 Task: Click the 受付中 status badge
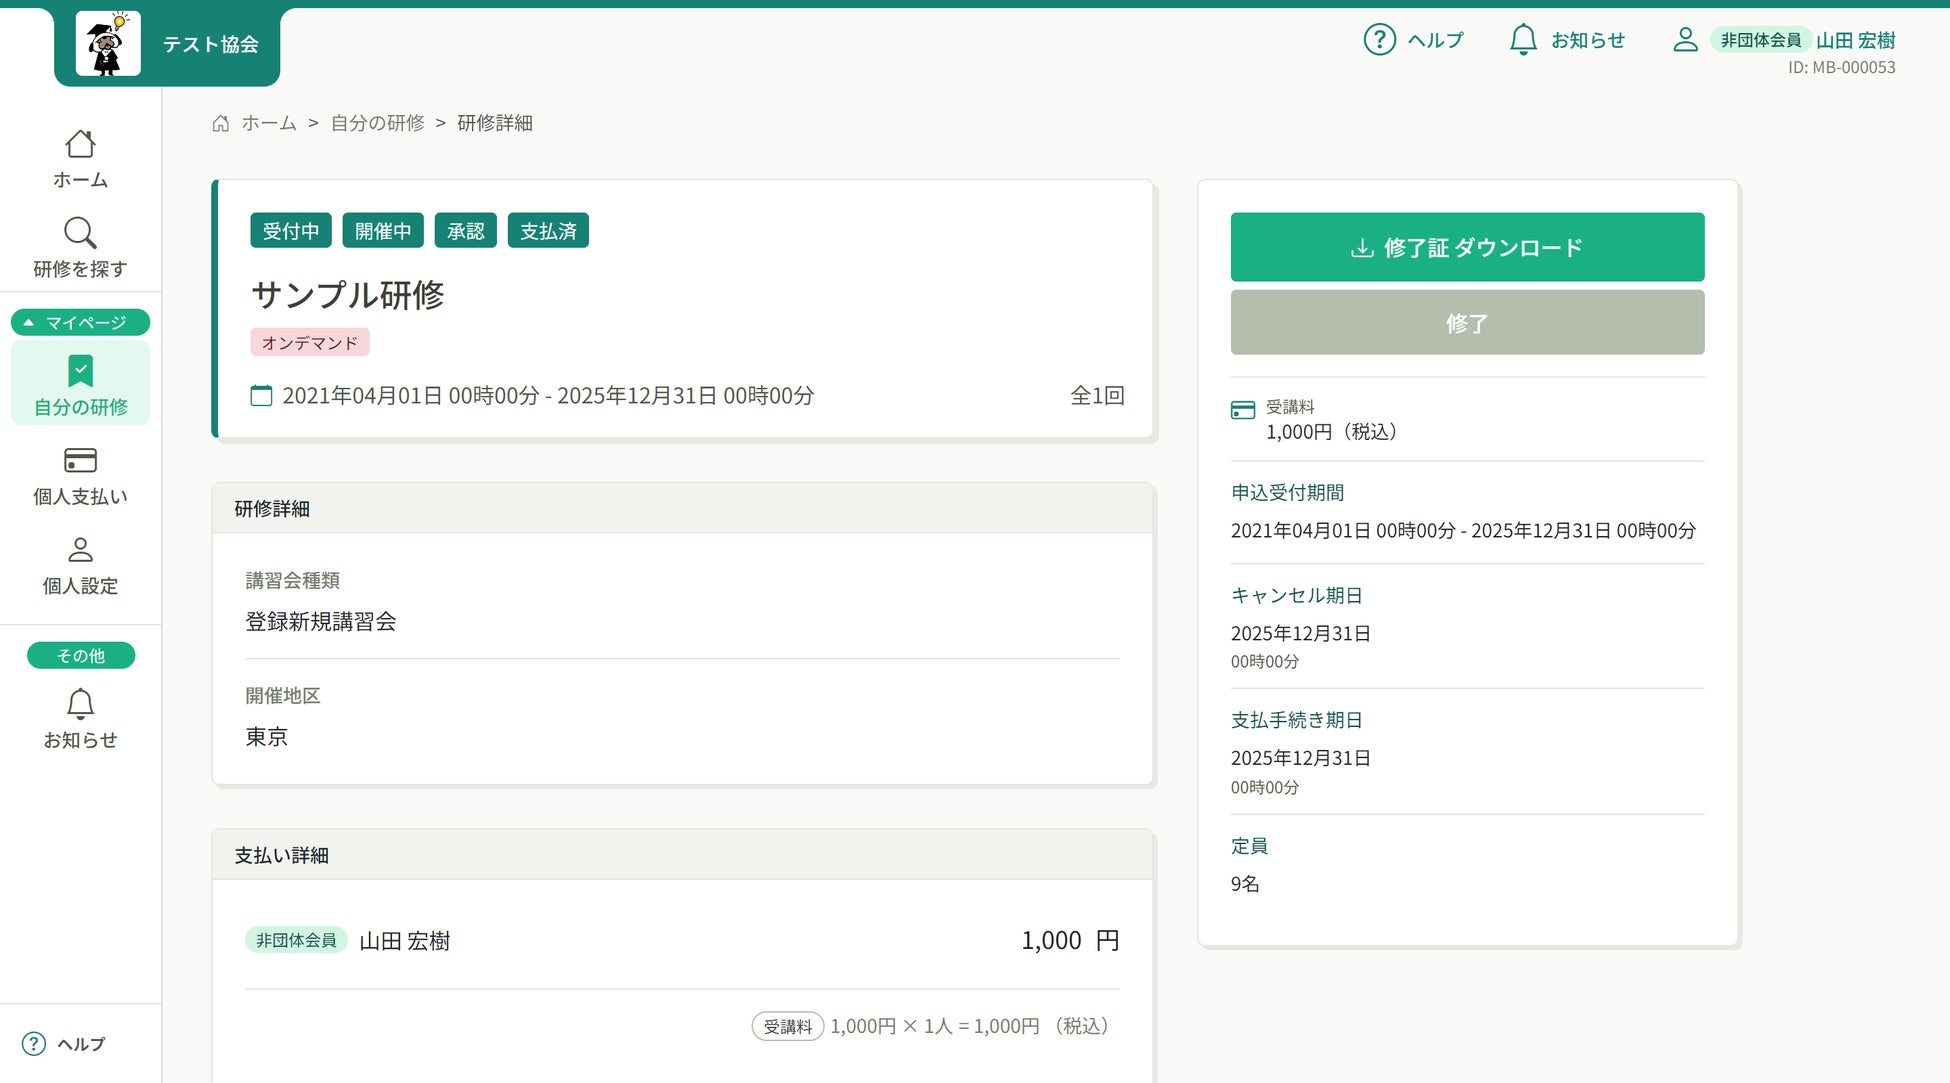290,231
